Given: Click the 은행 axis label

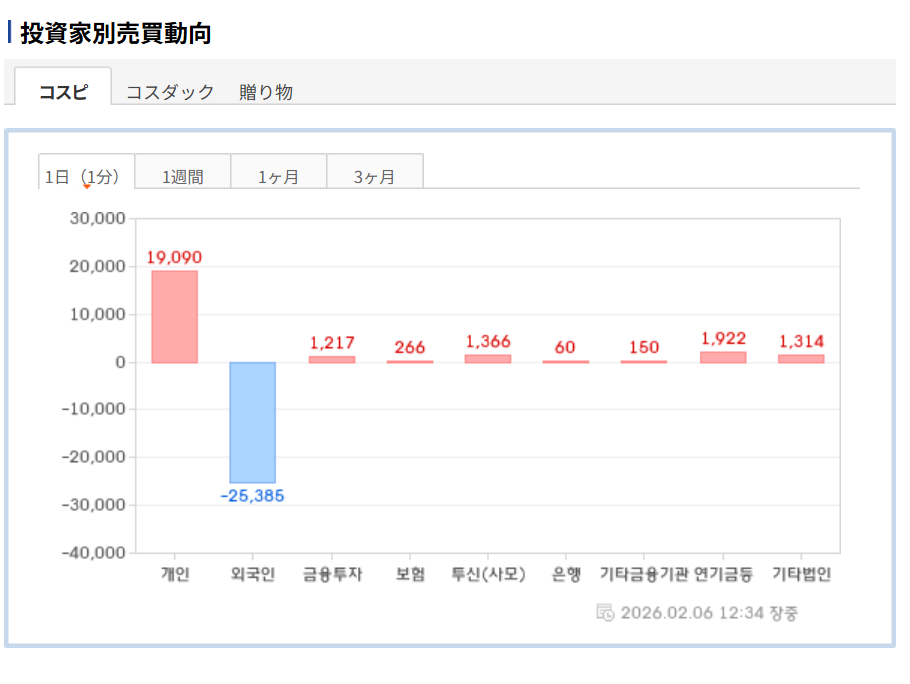Looking at the screenshot, I should tap(566, 574).
